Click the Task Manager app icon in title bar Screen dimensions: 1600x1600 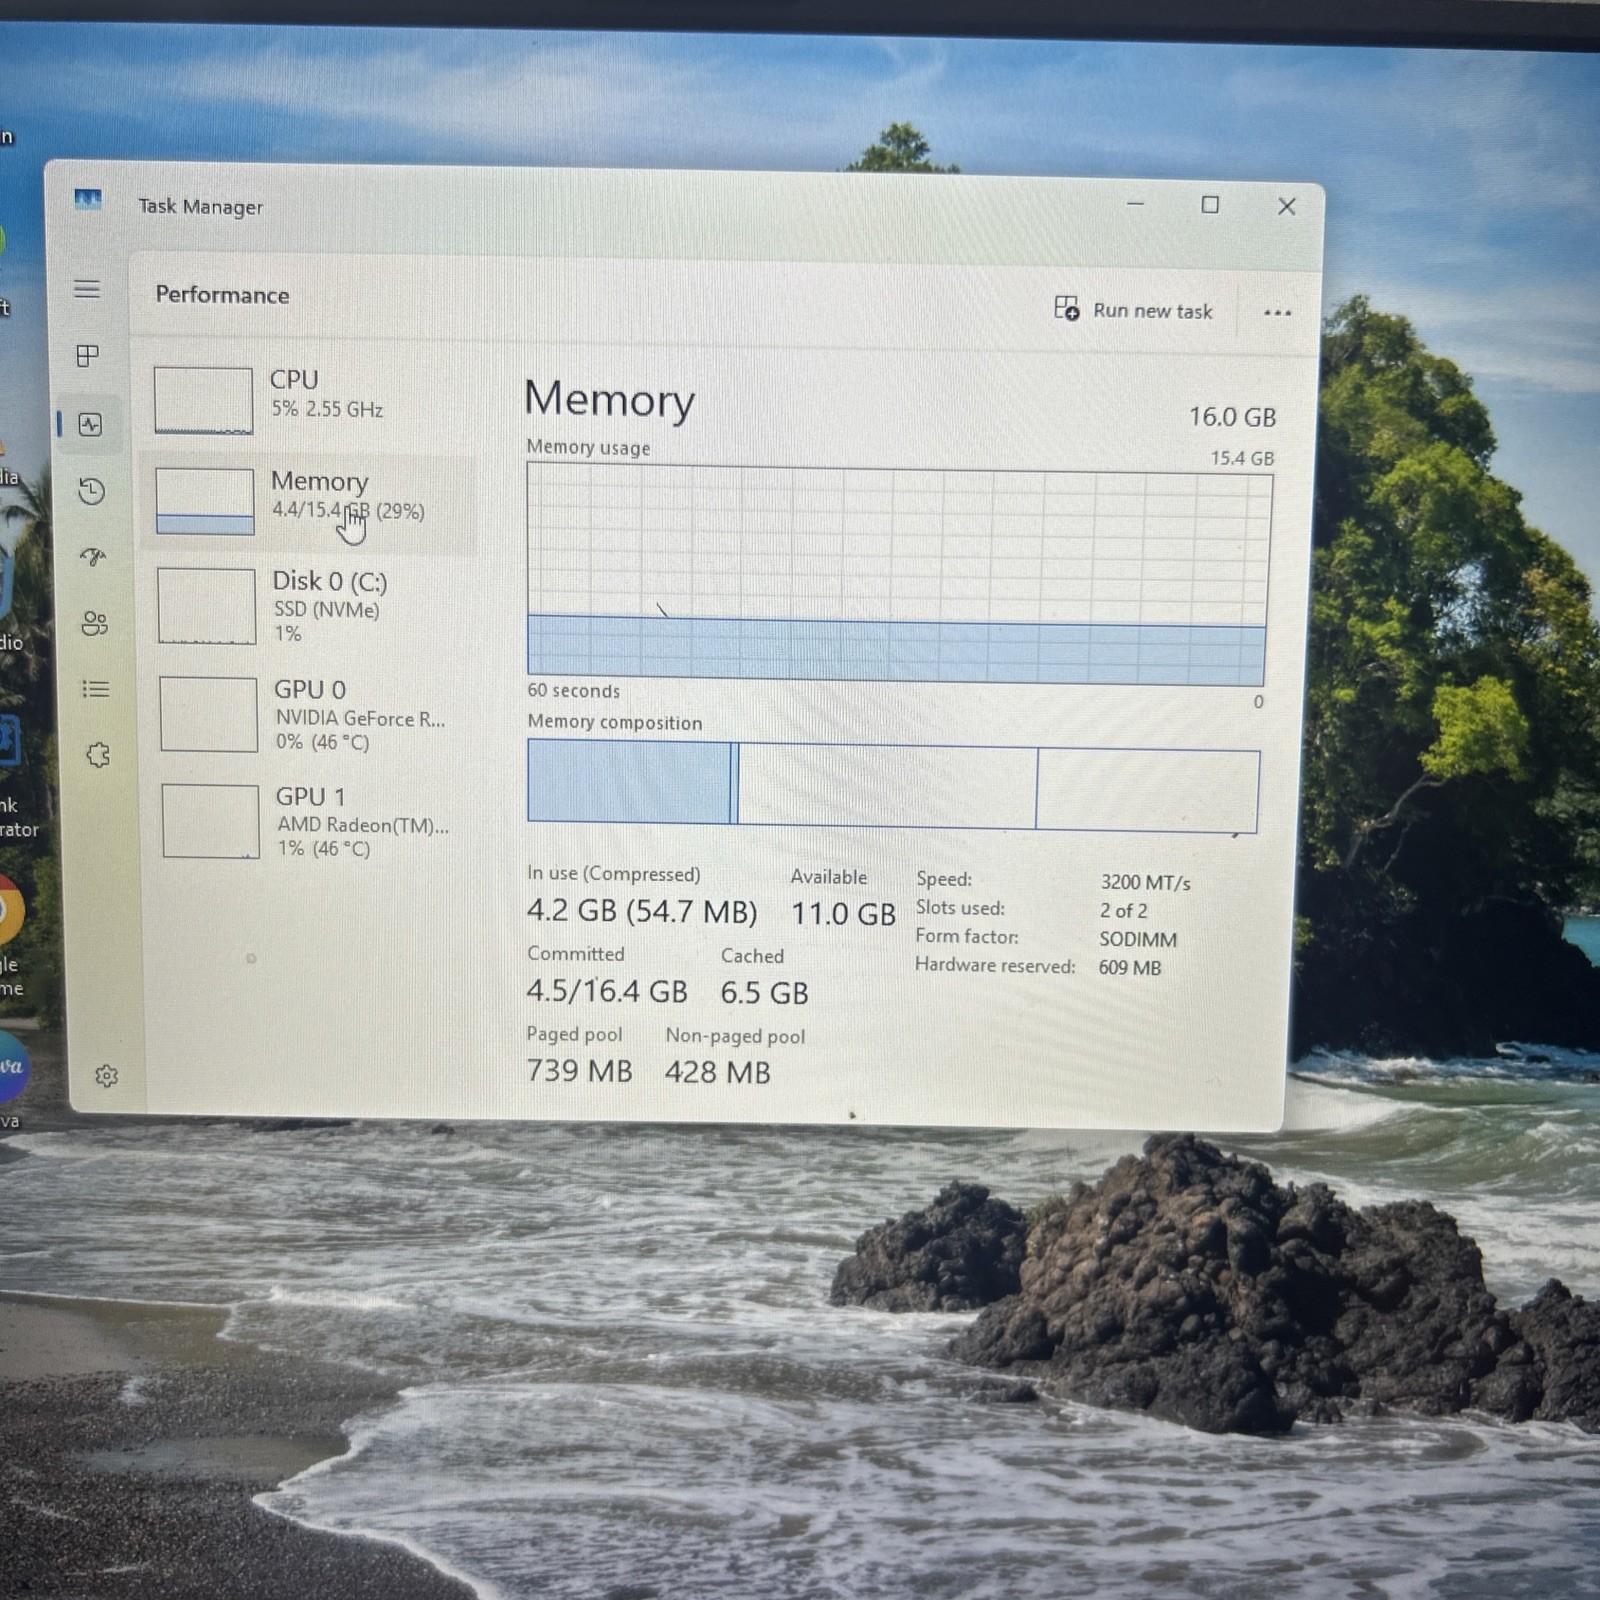(x=88, y=200)
